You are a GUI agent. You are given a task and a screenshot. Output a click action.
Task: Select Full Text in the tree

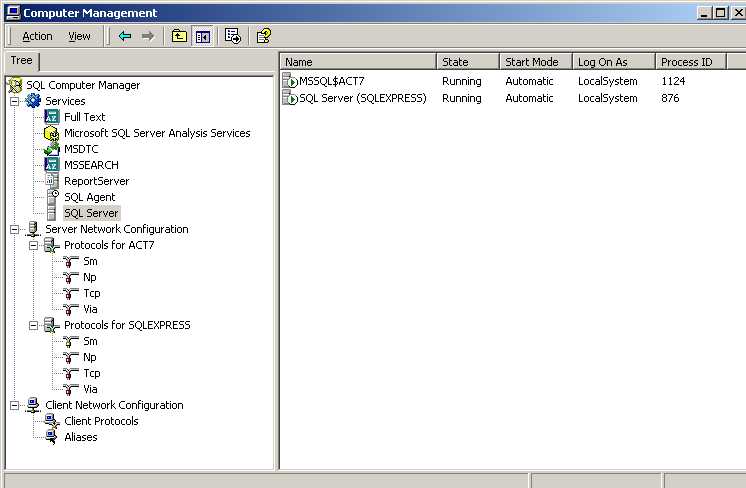tap(85, 117)
